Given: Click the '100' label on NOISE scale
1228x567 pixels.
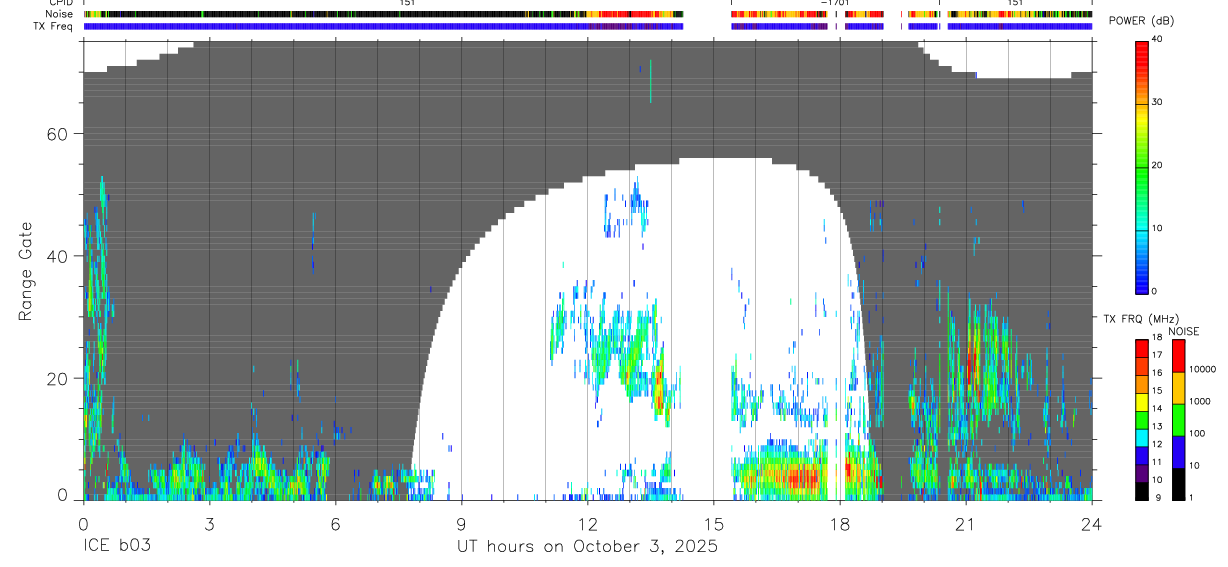Looking at the screenshot, I should click(1198, 433).
